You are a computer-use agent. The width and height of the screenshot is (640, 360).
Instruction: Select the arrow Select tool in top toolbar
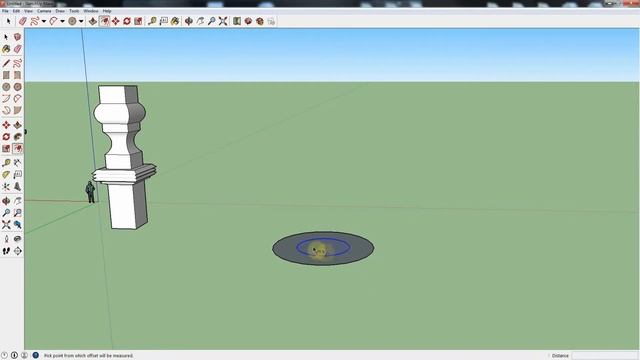pos(8,21)
